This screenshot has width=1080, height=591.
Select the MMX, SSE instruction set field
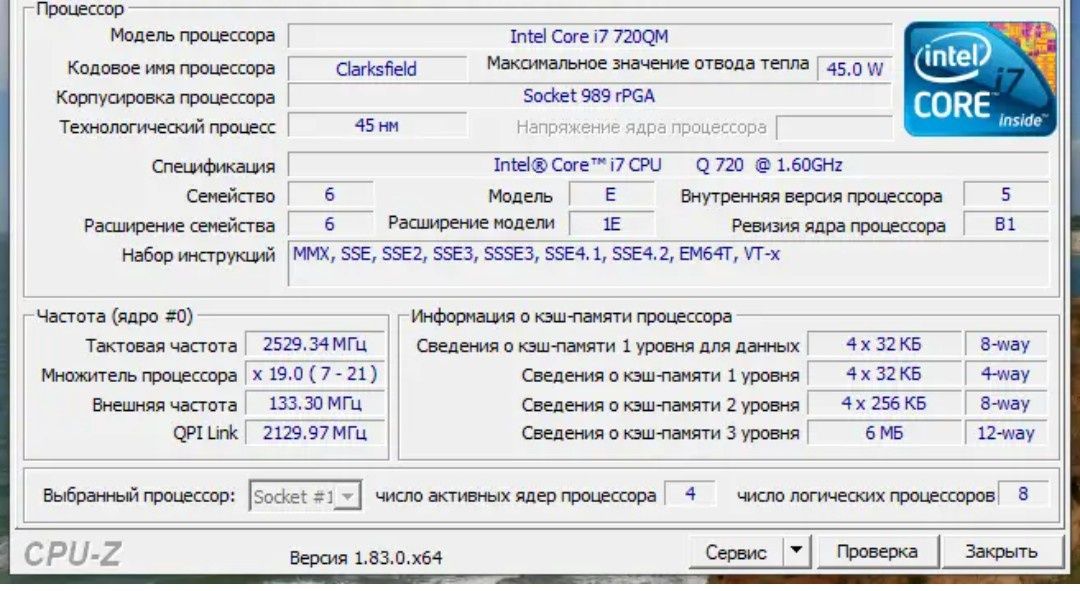tap(668, 263)
